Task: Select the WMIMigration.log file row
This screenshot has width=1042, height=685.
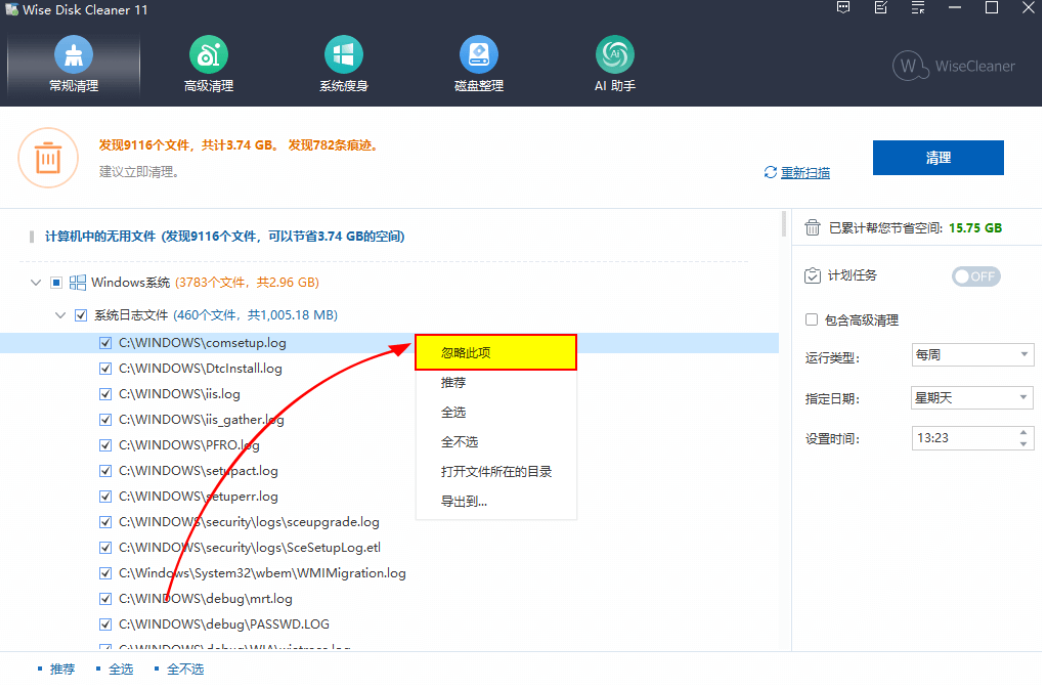Action: click(x=389, y=573)
